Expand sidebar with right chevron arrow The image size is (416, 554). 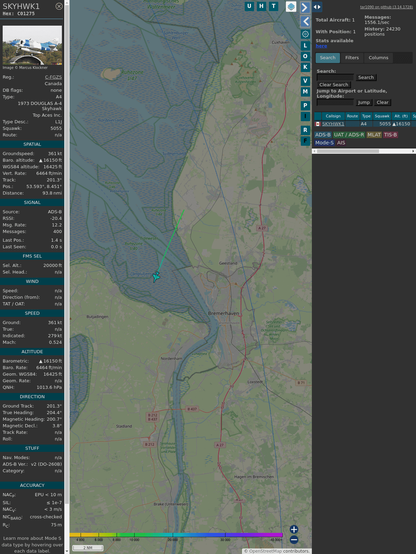click(x=305, y=7)
